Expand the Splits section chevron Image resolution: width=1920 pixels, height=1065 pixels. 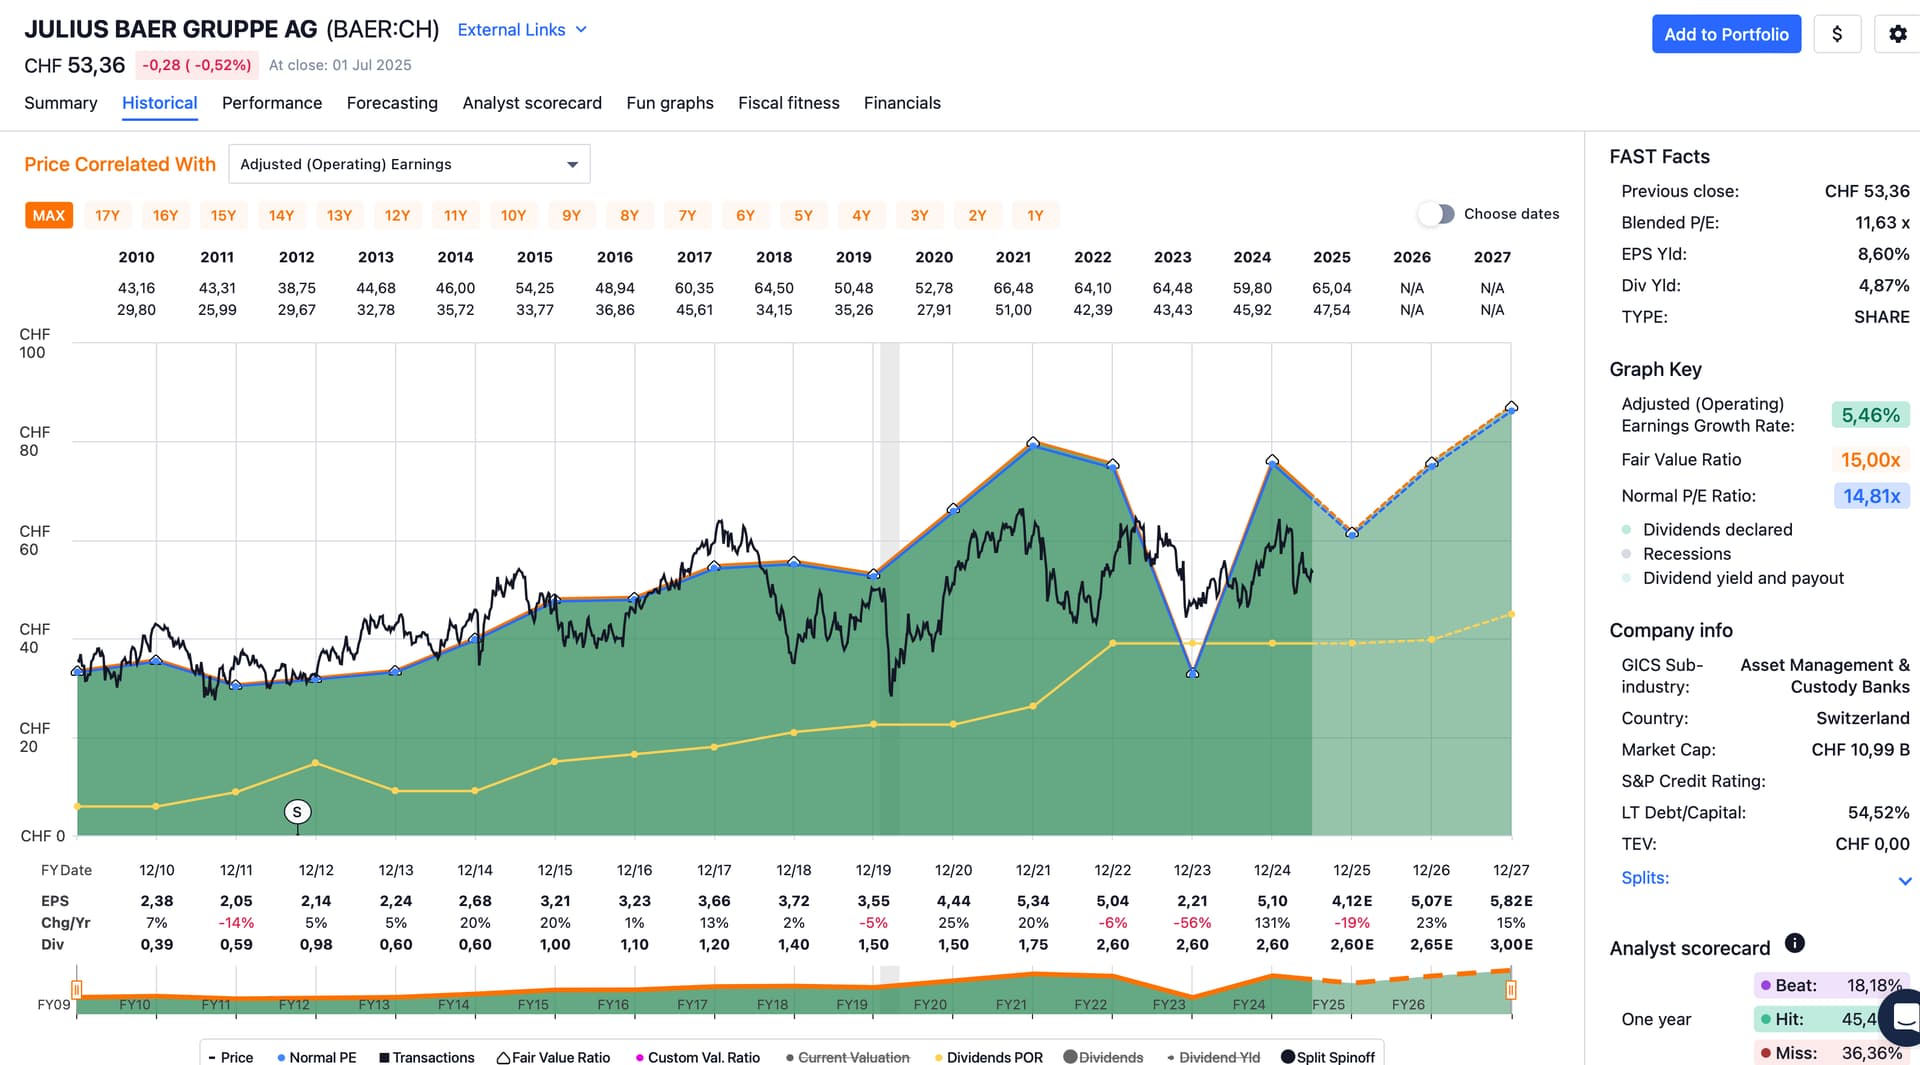tap(1904, 881)
